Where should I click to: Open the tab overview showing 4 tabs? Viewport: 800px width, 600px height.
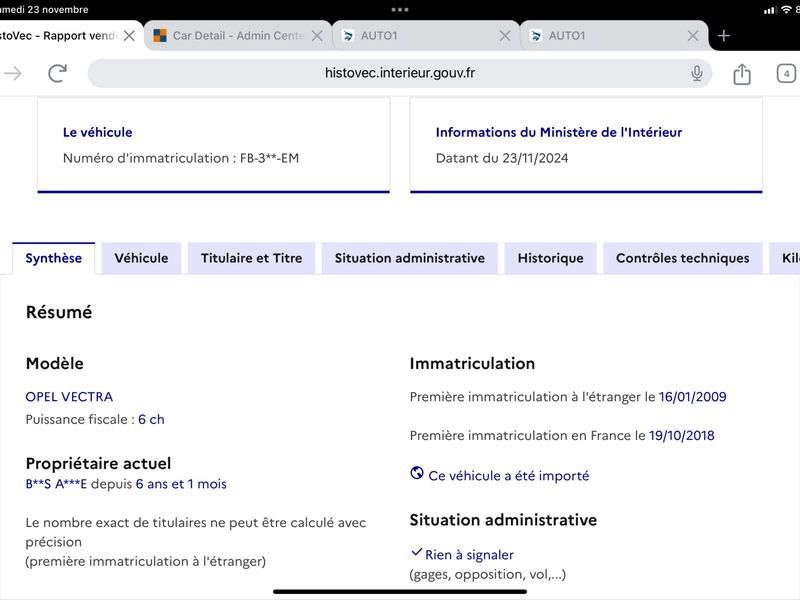tap(786, 73)
